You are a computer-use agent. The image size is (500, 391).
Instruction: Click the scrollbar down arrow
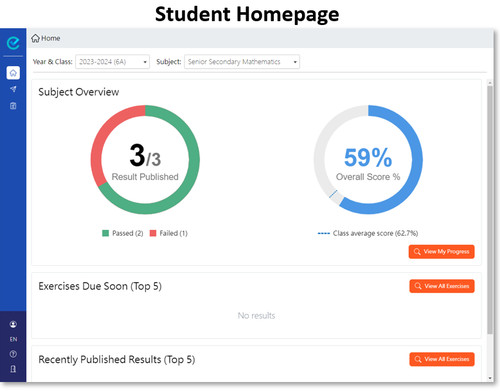(x=490, y=378)
